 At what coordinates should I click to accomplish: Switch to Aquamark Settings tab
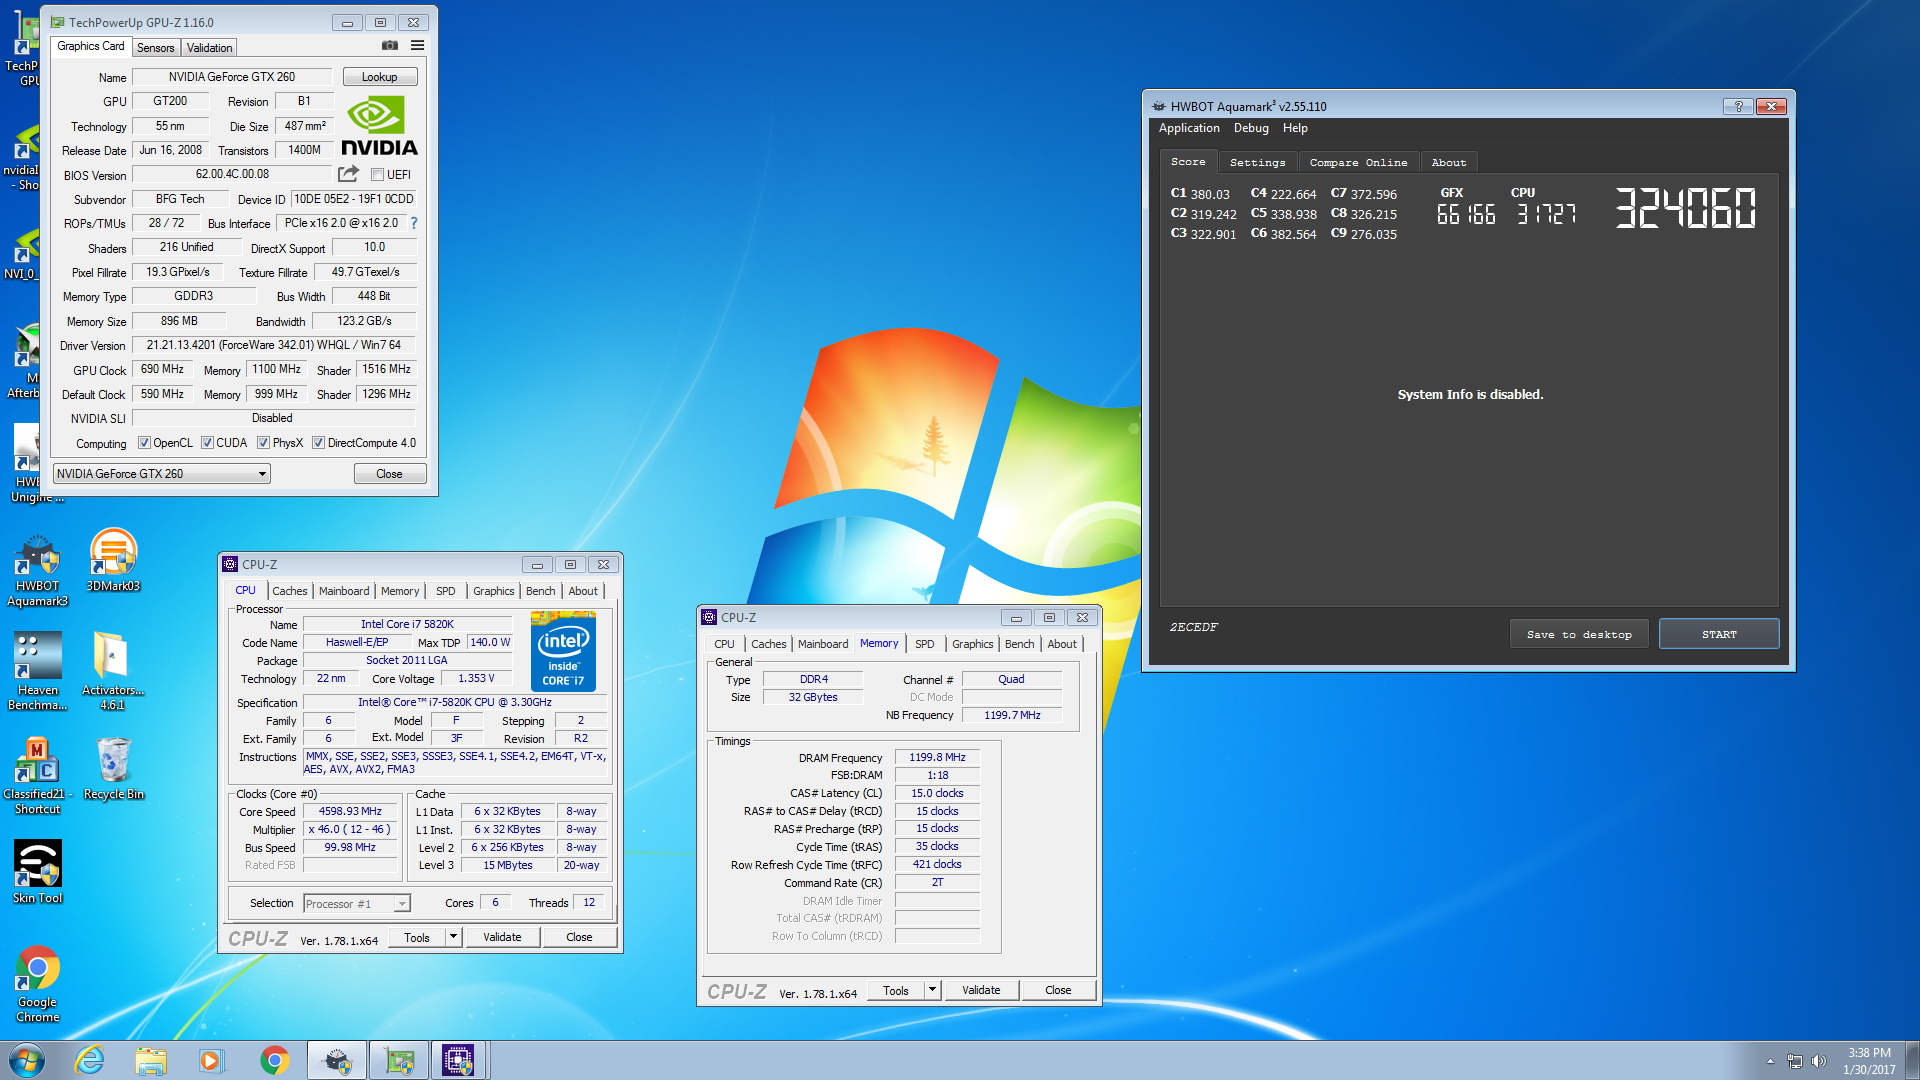tap(1257, 162)
